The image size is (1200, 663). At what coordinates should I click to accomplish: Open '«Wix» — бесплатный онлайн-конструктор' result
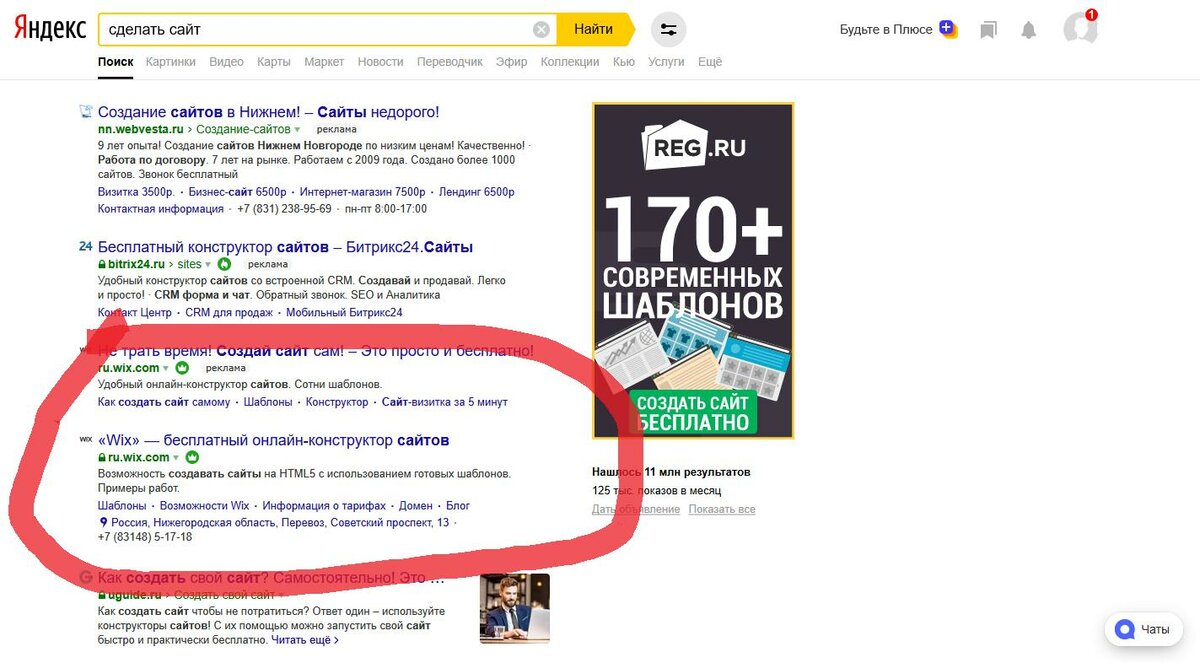pyautogui.click(x=273, y=440)
